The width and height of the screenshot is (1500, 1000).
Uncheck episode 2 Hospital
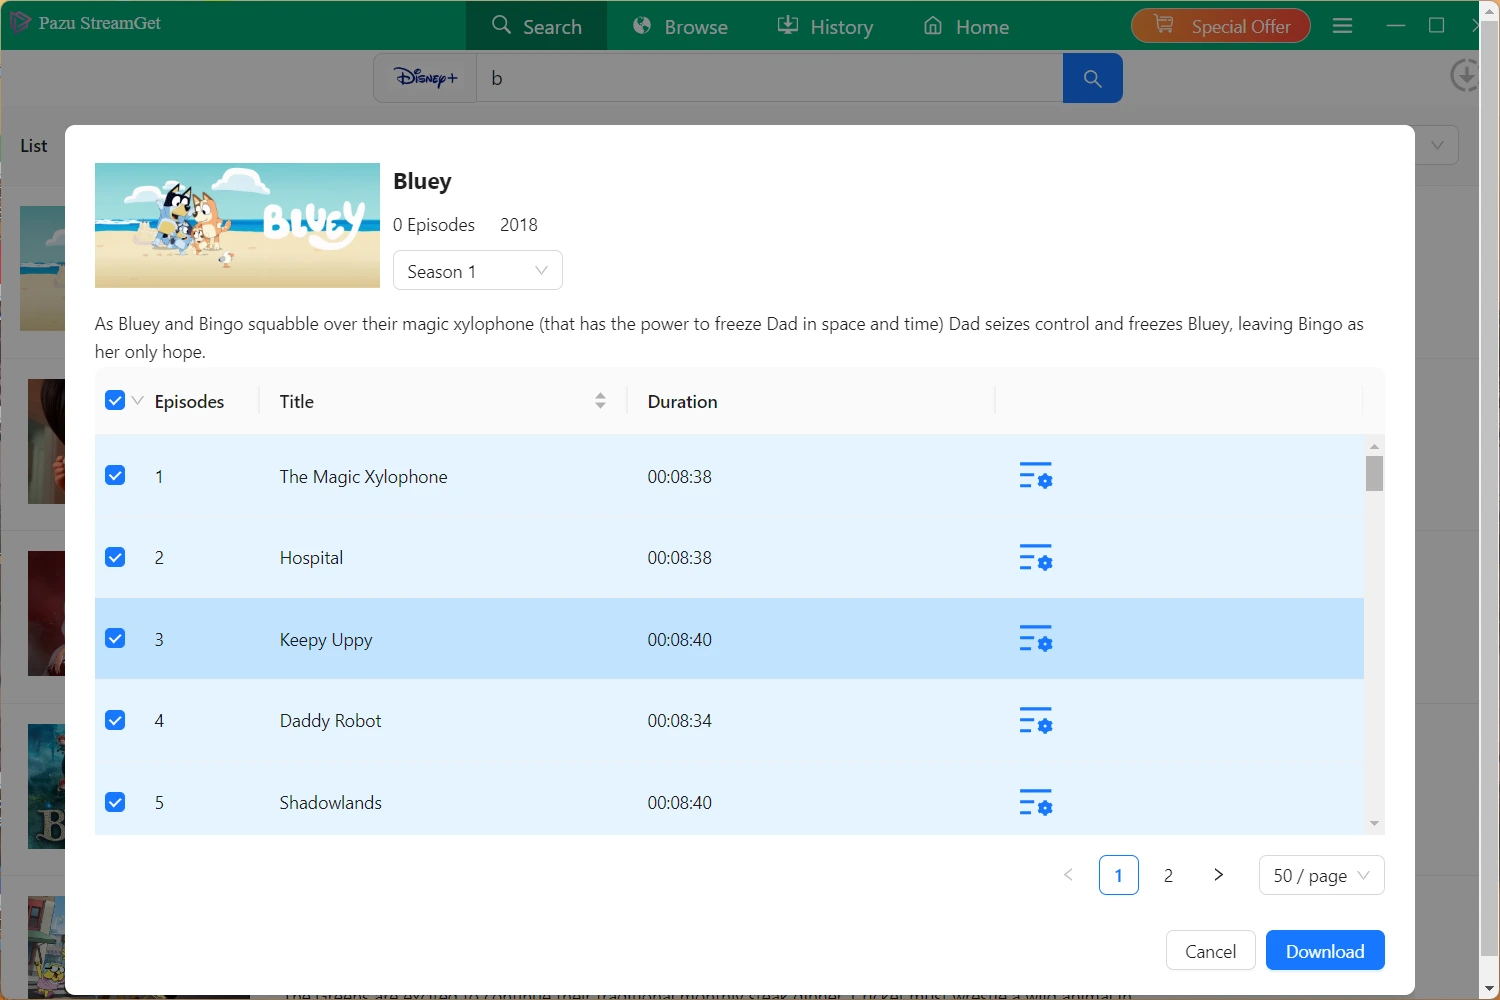pyautogui.click(x=115, y=557)
